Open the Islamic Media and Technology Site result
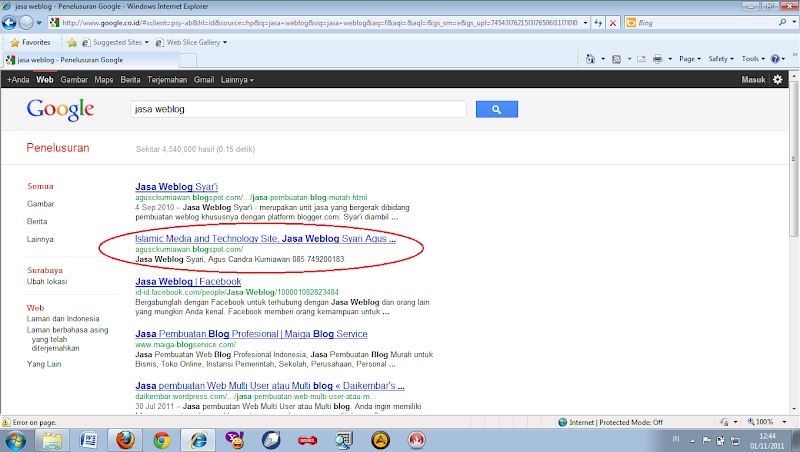This screenshot has height=452, width=800. 265,239
